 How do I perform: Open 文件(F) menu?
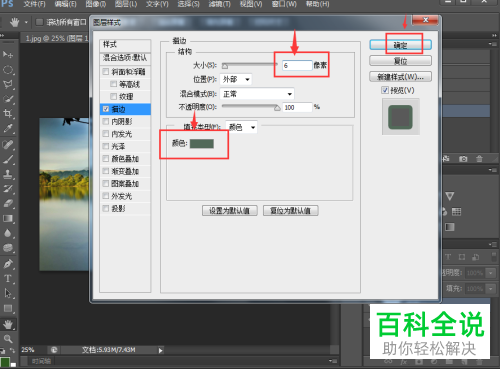pyautogui.click(x=34, y=4)
